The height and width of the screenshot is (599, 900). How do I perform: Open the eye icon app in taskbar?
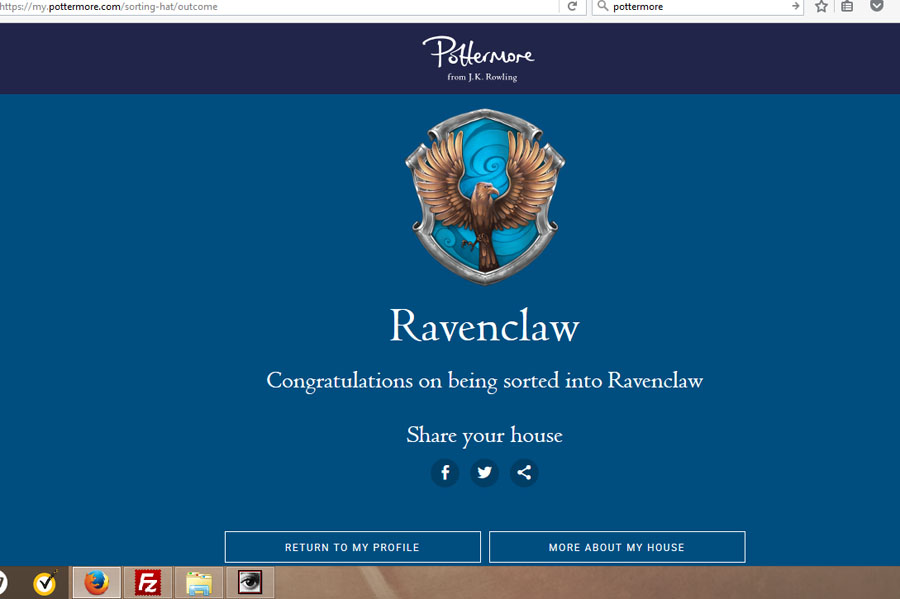pyautogui.click(x=250, y=583)
